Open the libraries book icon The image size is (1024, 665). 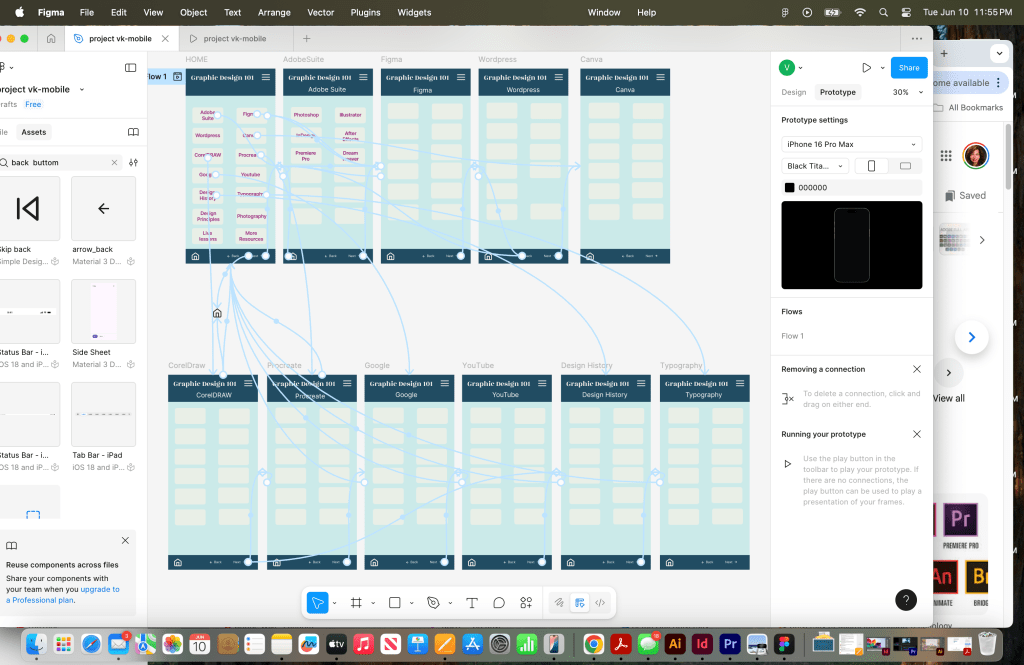click(133, 132)
